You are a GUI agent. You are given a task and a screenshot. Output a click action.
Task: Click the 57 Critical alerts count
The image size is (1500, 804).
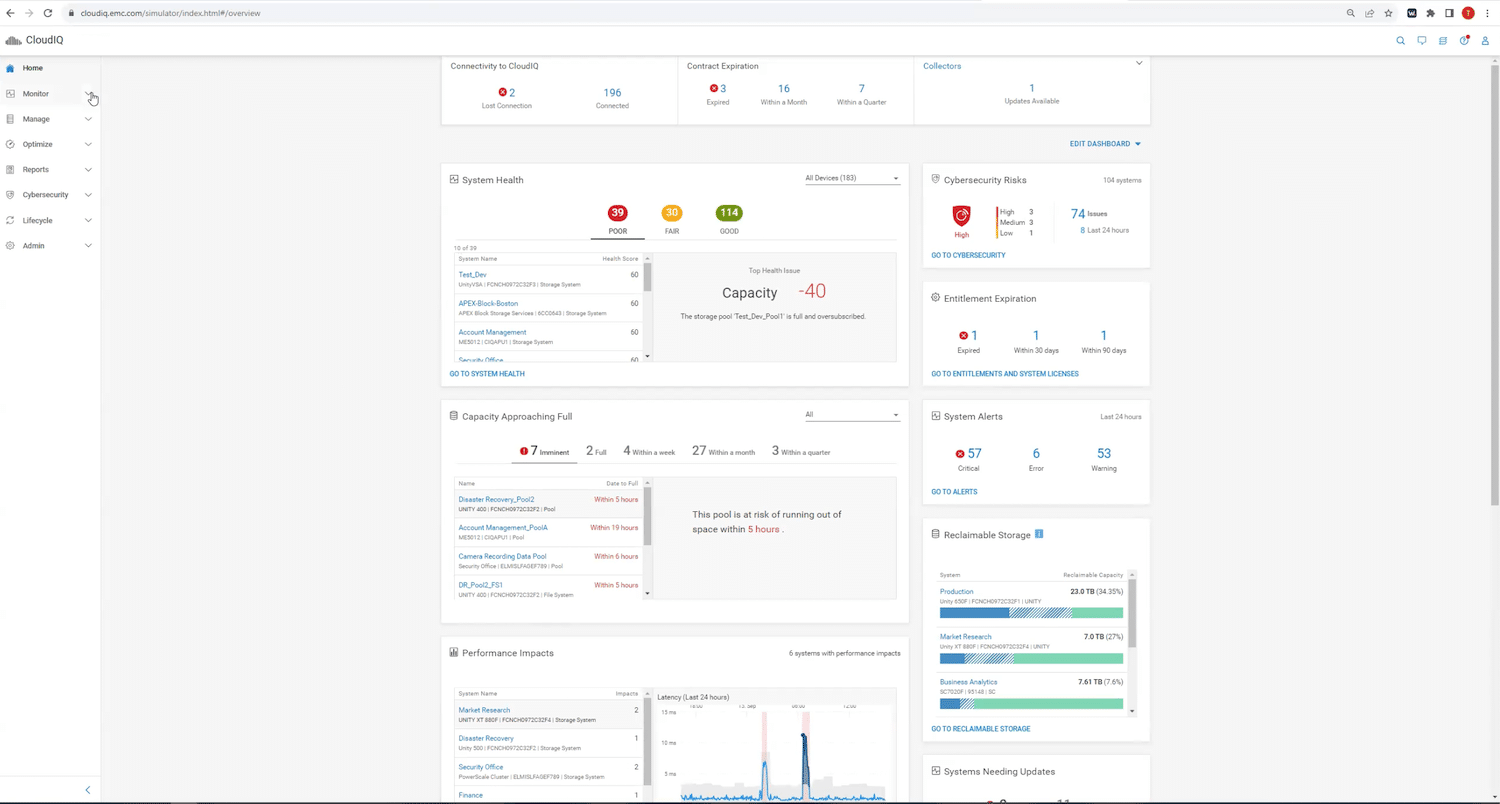(x=974, y=454)
